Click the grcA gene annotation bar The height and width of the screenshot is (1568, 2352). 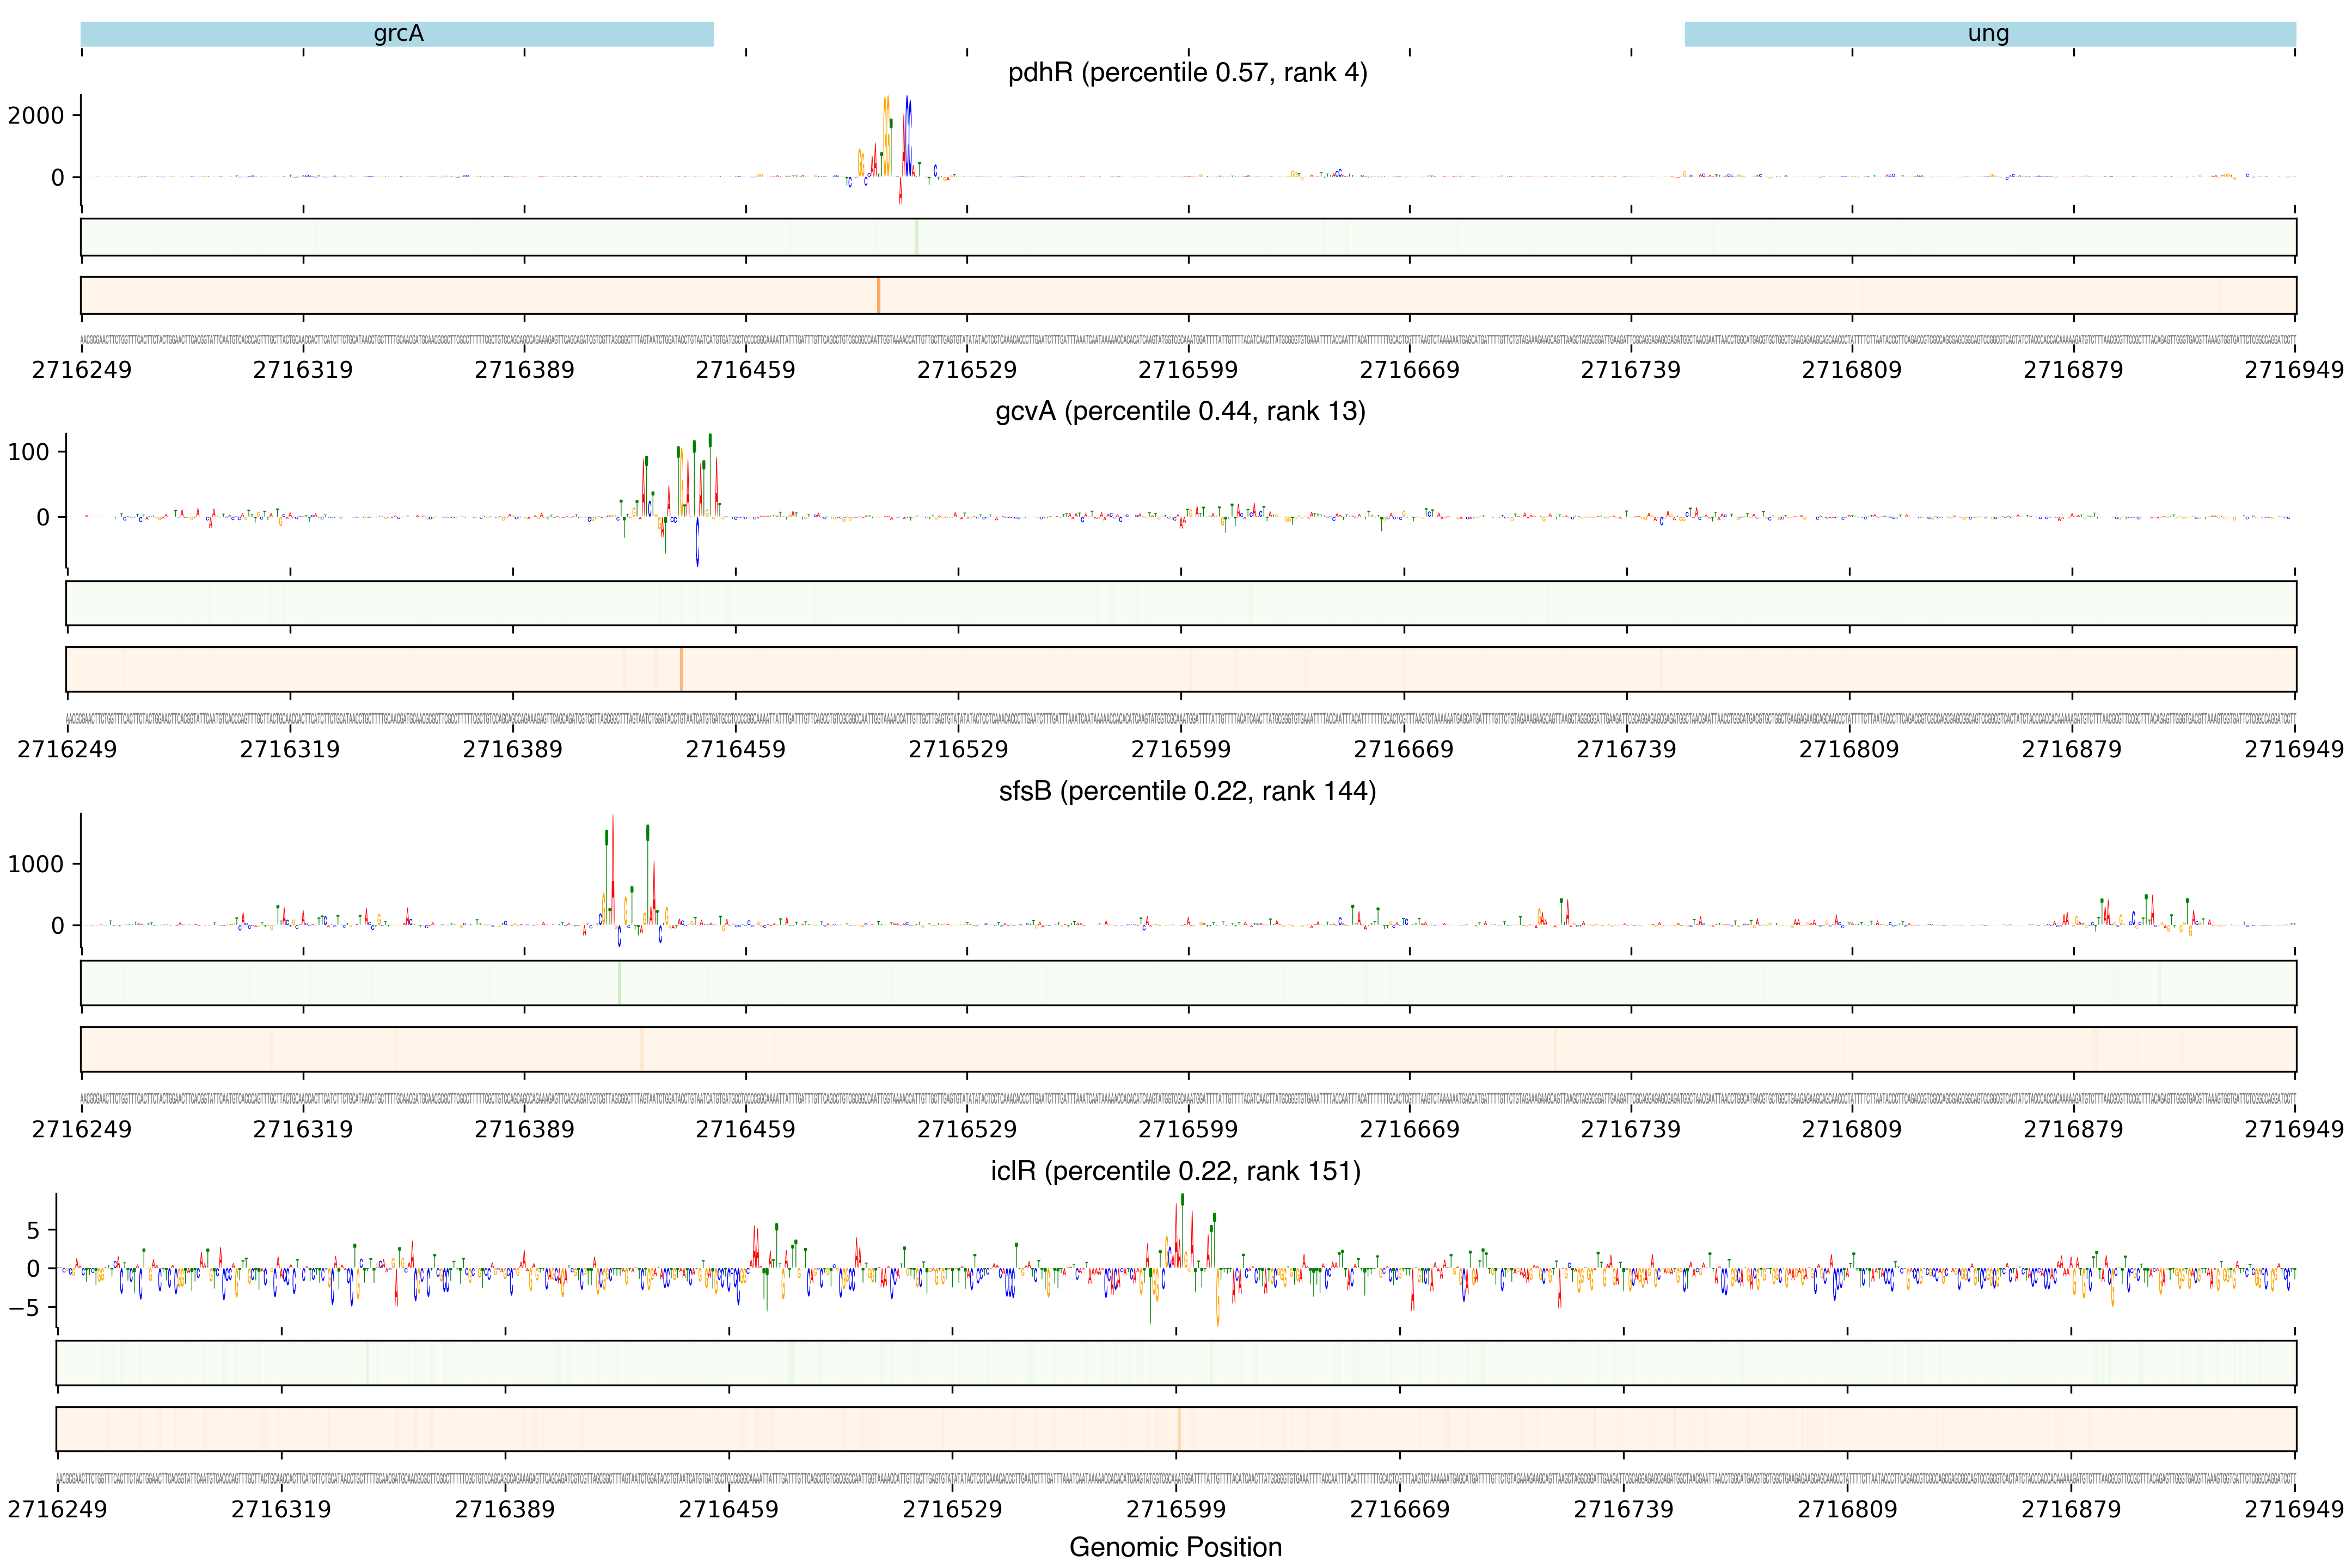(x=397, y=34)
